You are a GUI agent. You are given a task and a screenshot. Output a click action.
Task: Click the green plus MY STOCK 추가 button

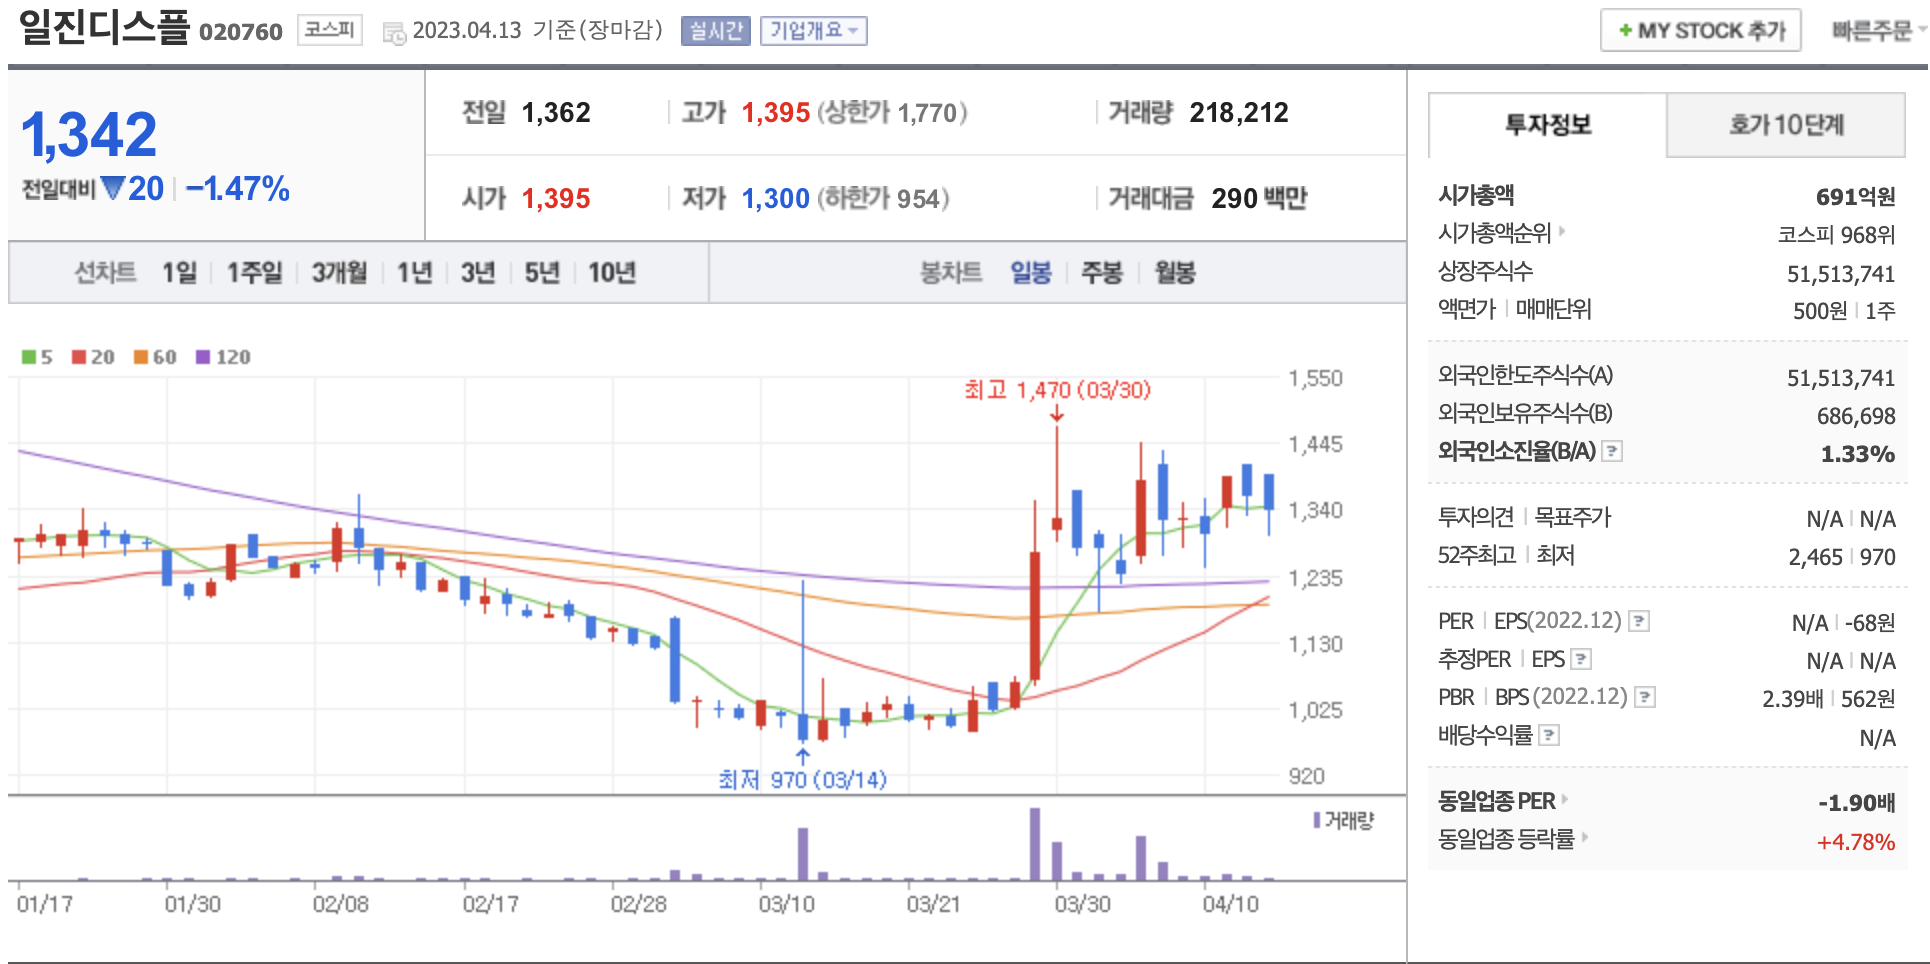click(x=1700, y=31)
